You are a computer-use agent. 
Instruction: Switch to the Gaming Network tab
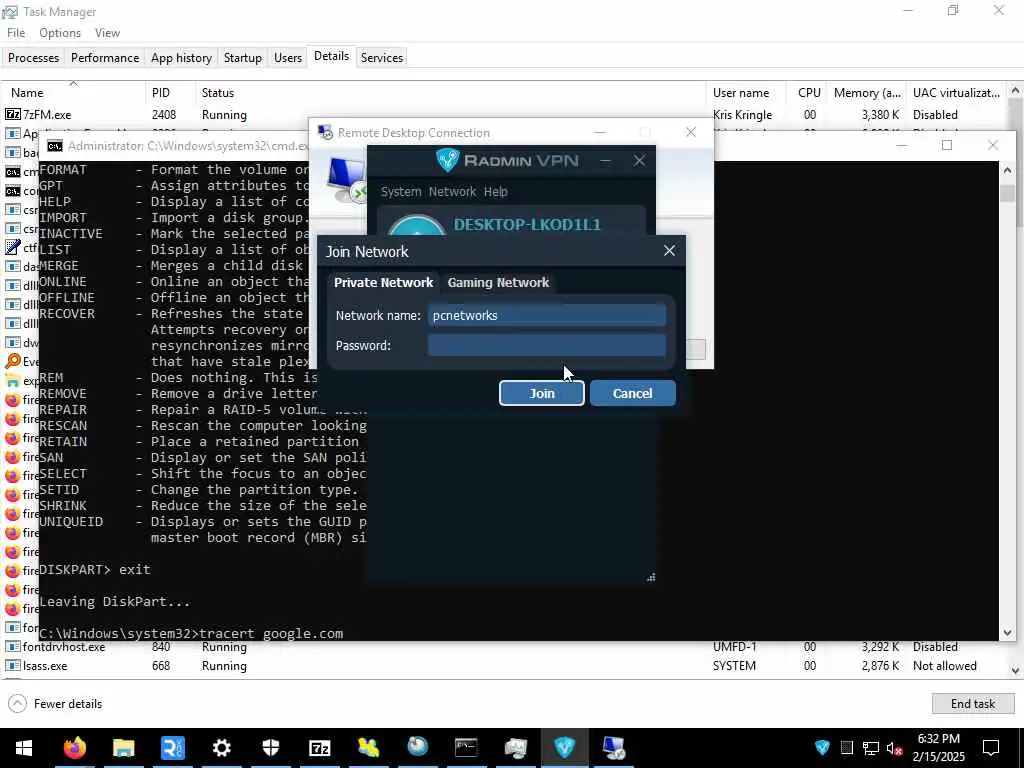tap(498, 283)
